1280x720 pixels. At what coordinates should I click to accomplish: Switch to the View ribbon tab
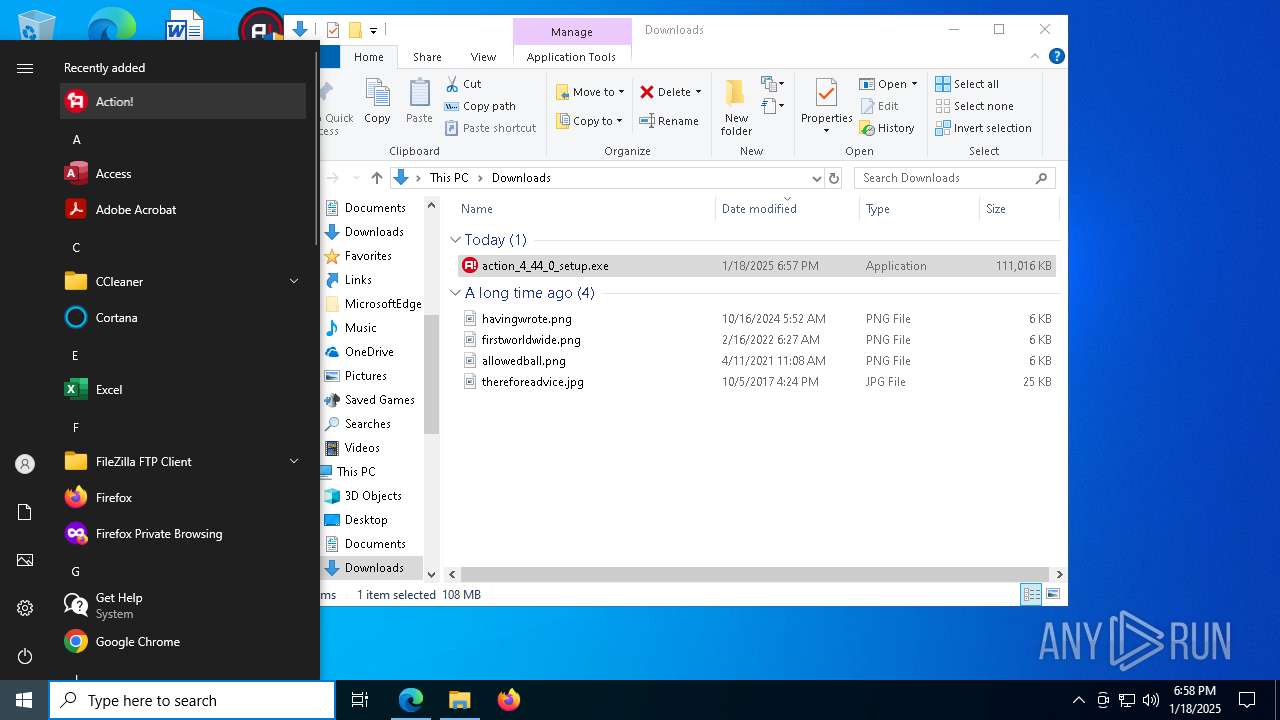tap(483, 57)
